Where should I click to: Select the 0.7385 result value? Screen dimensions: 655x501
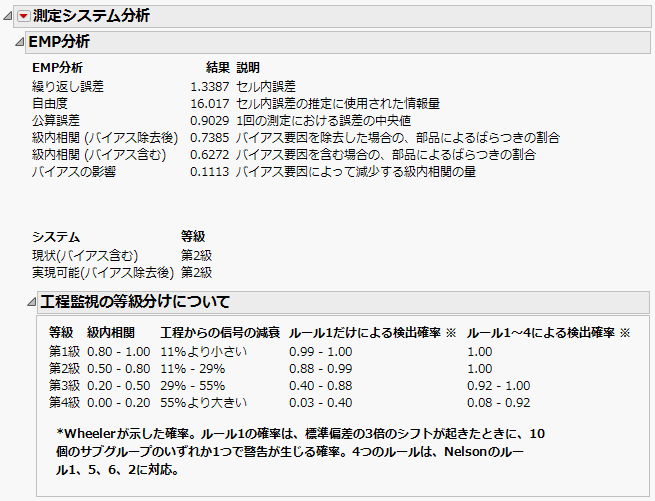click(210, 138)
